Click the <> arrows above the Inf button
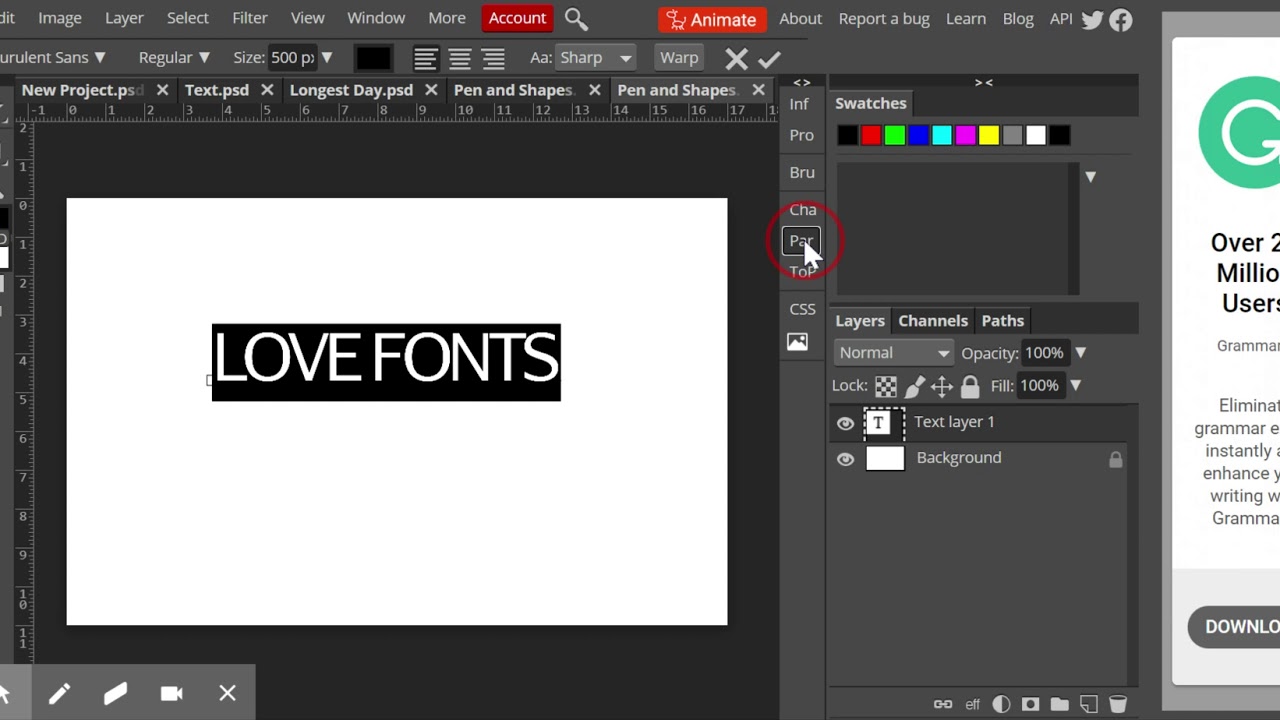 (802, 83)
